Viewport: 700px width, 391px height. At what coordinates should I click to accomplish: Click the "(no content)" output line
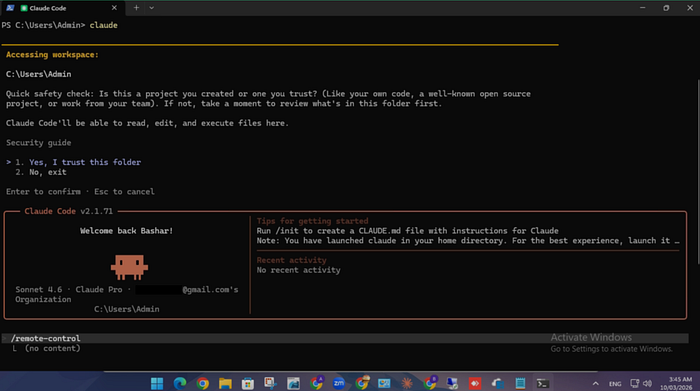(53, 348)
